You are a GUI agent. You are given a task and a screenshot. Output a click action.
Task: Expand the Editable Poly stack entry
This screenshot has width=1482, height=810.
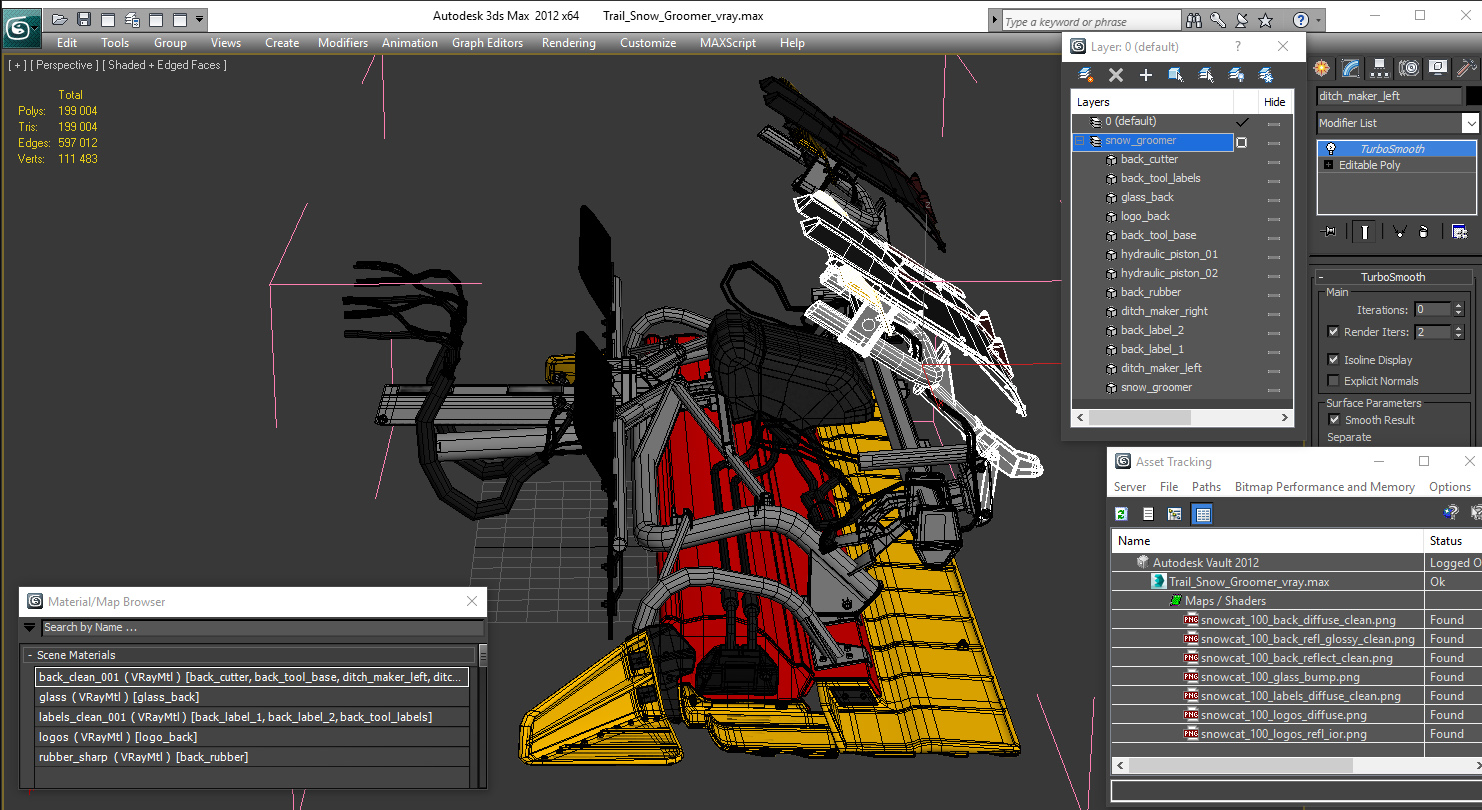1329,165
